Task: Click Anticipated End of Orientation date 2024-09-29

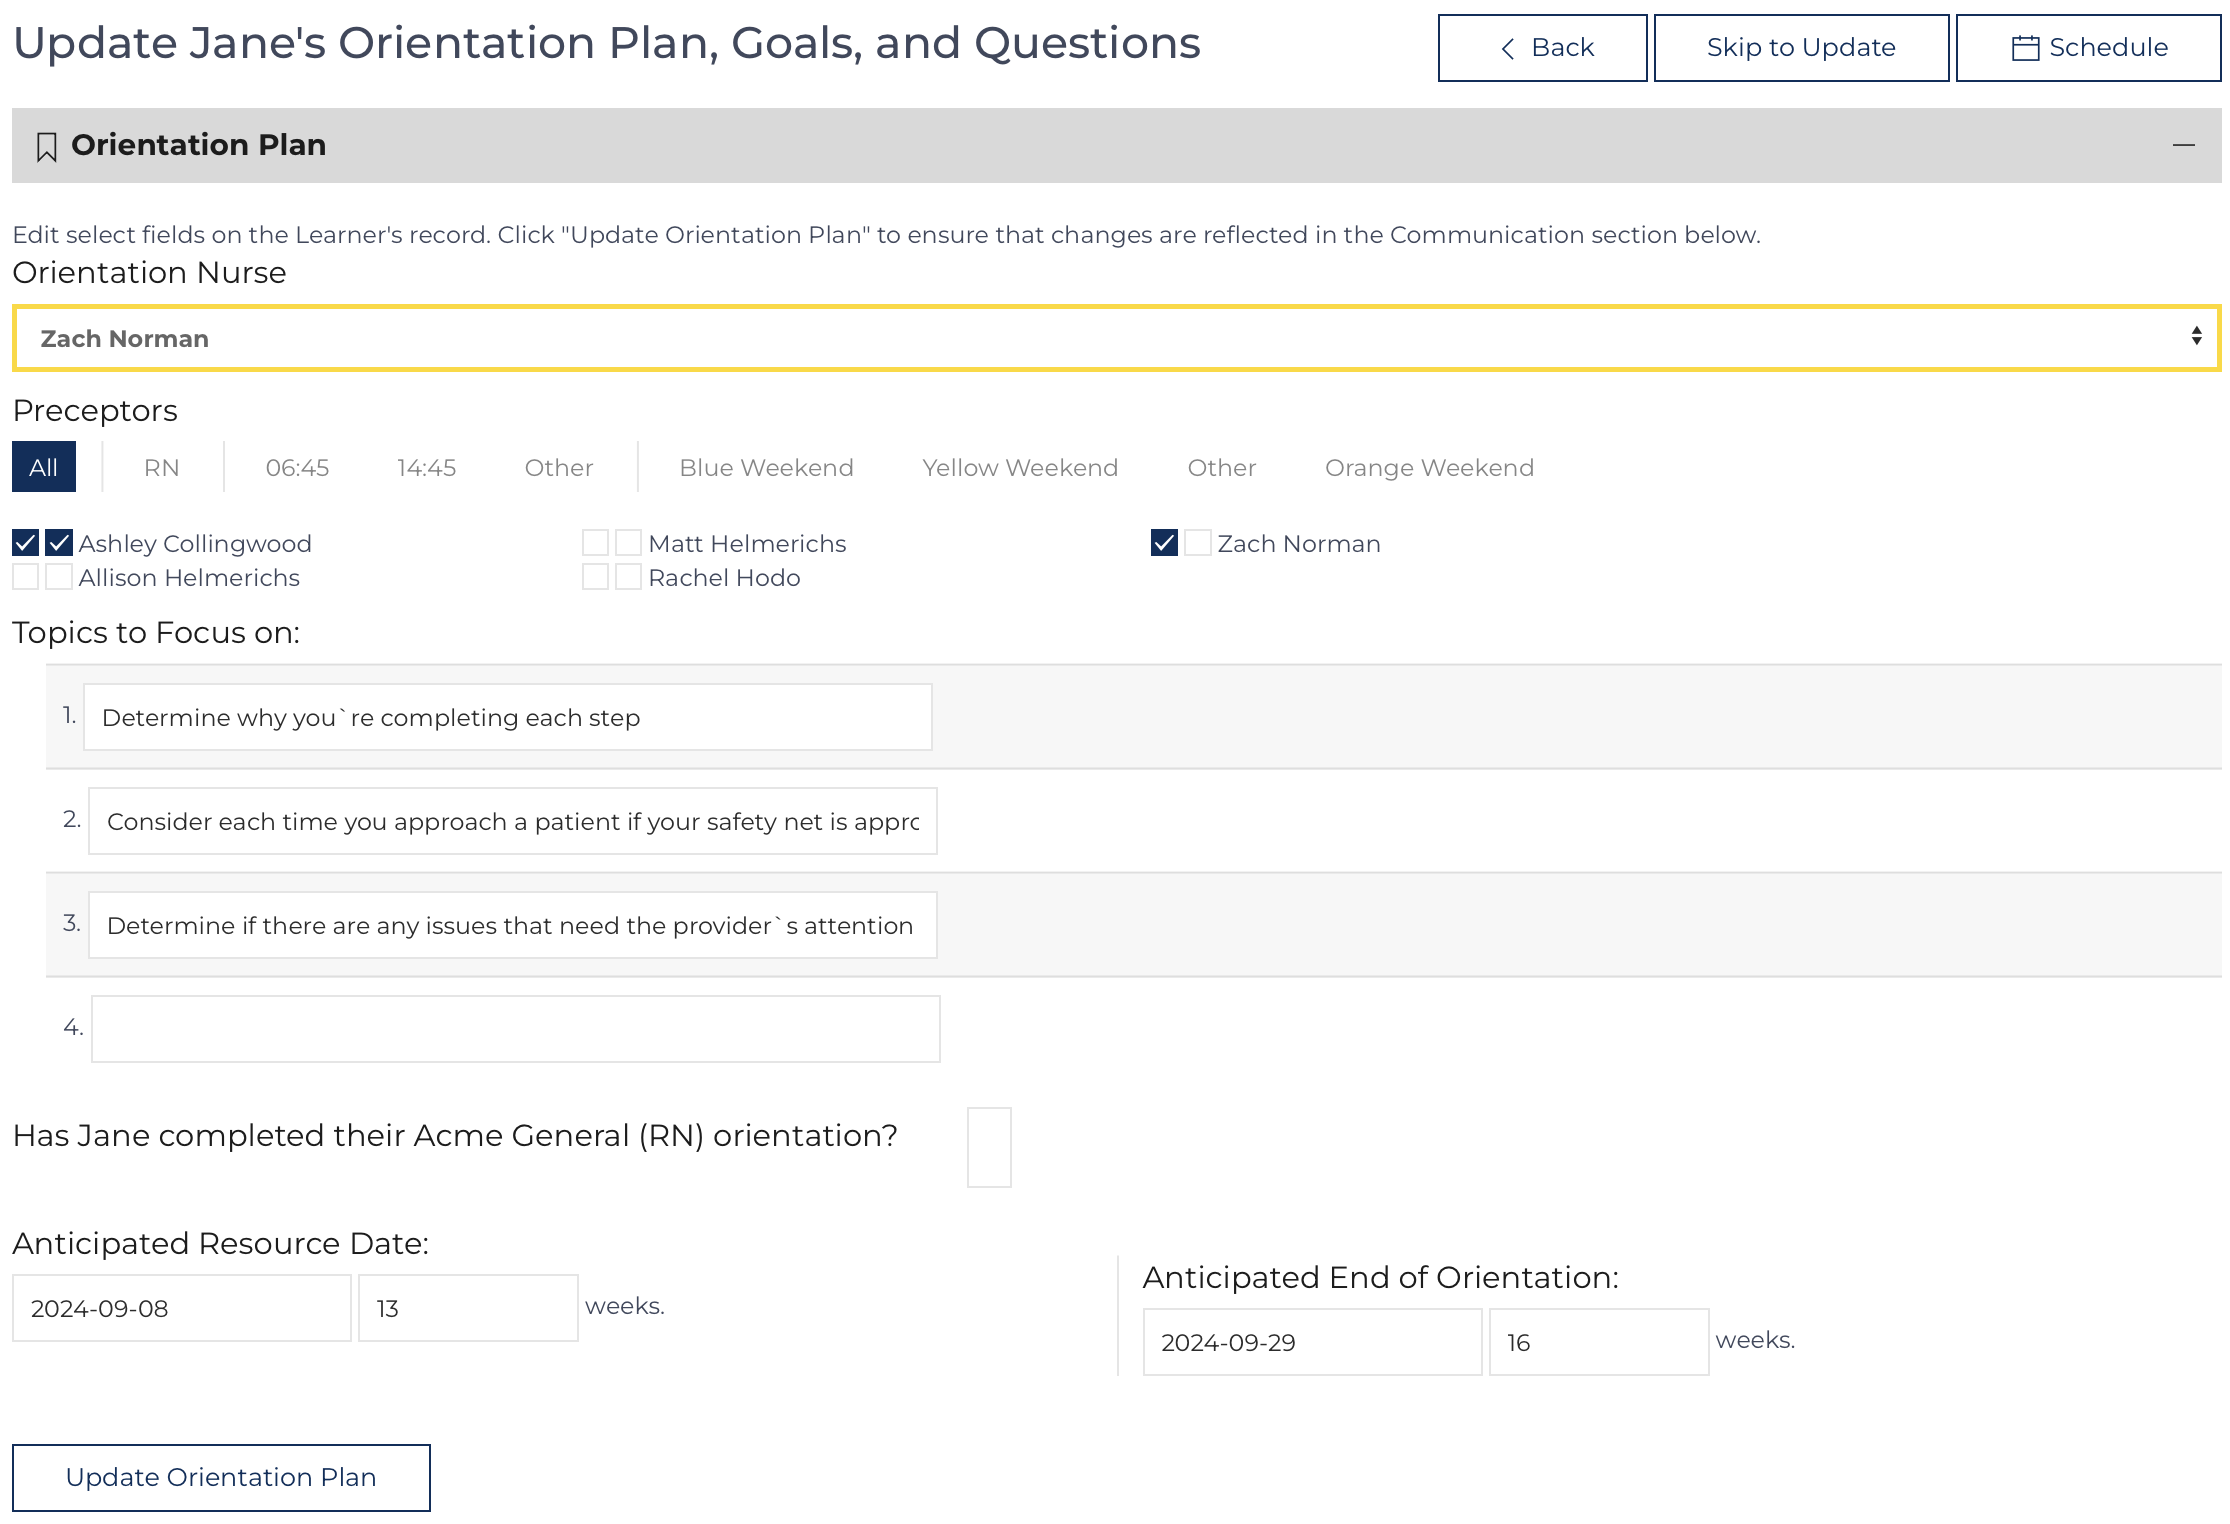Action: tap(1313, 1342)
